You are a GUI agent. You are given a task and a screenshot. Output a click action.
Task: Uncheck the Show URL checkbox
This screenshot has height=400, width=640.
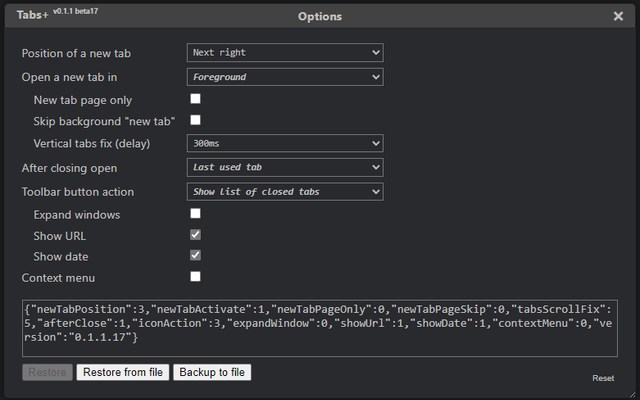click(x=196, y=234)
